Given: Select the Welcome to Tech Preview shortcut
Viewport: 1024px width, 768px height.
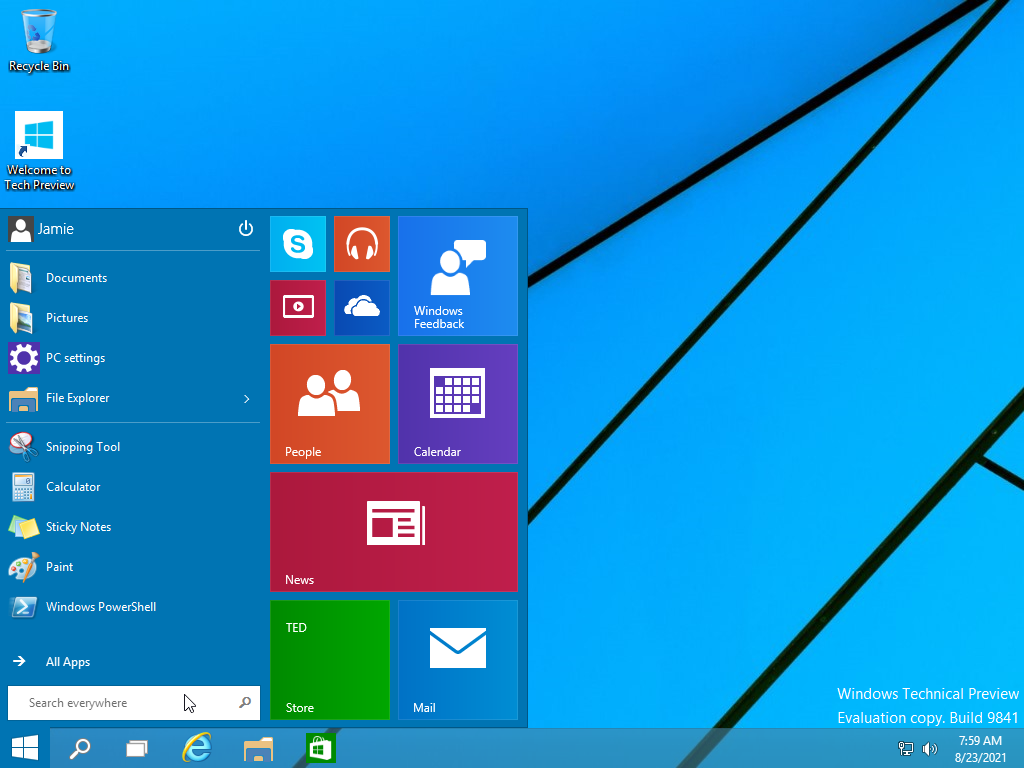Looking at the screenshot, I should click(39, 151).
